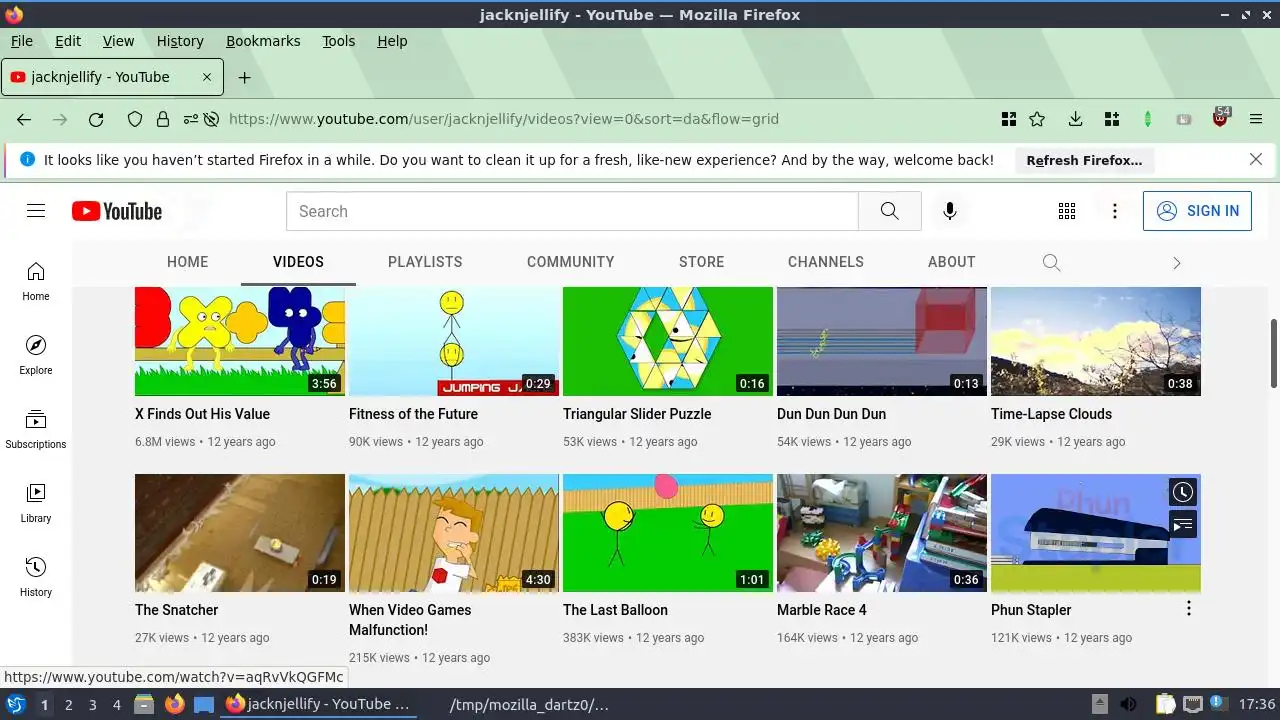Open the YouTube apps grid icon
The height and width of the screenshot is (720, 1280).
[1067, 211]
